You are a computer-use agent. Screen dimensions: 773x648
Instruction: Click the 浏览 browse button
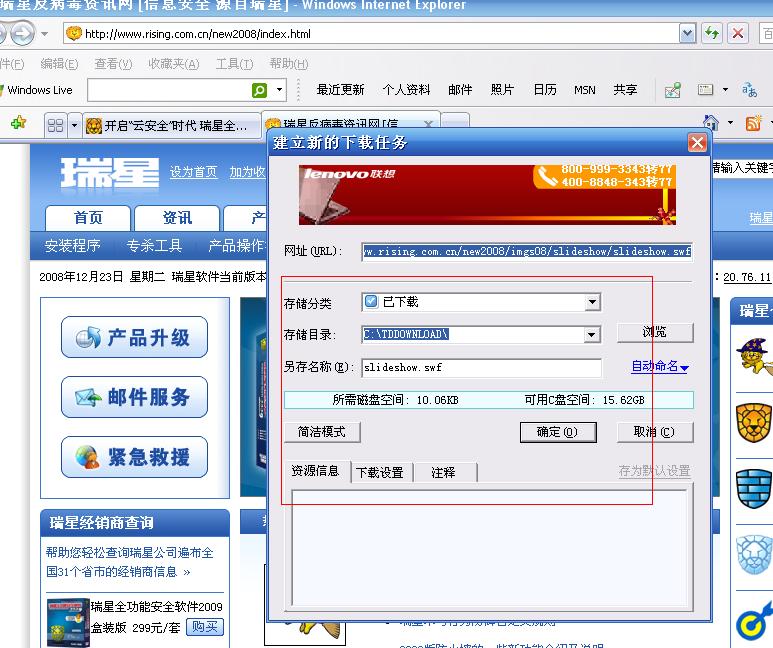pos(655,332)
